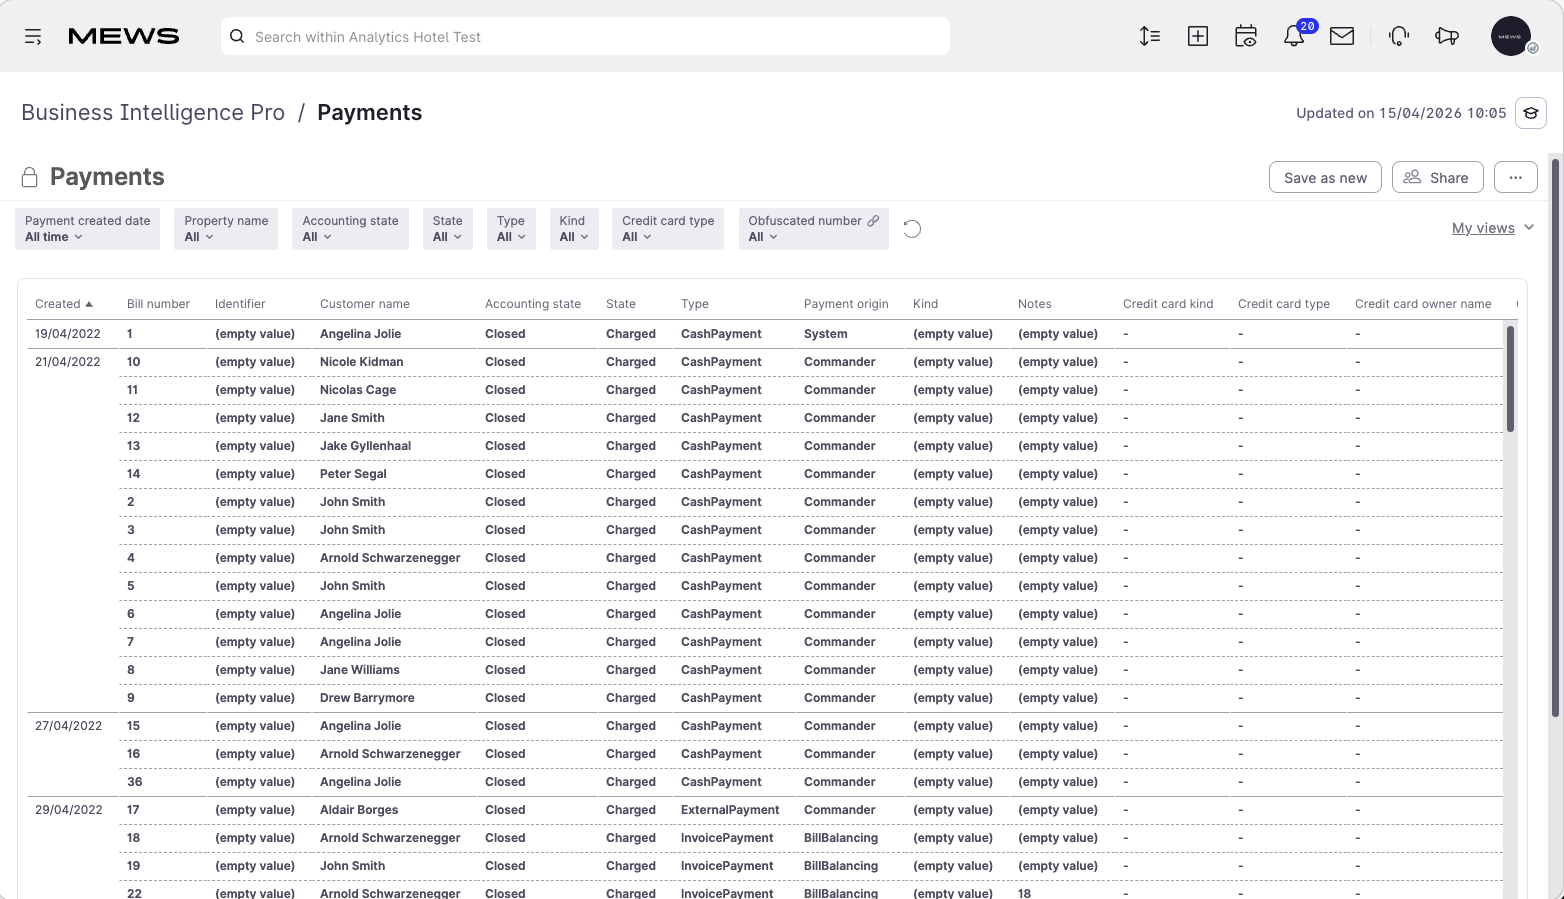Viewport: 1564px width, 899px height.
Task: Open notifications bell with 20 badge
Action: (1294, 37)
